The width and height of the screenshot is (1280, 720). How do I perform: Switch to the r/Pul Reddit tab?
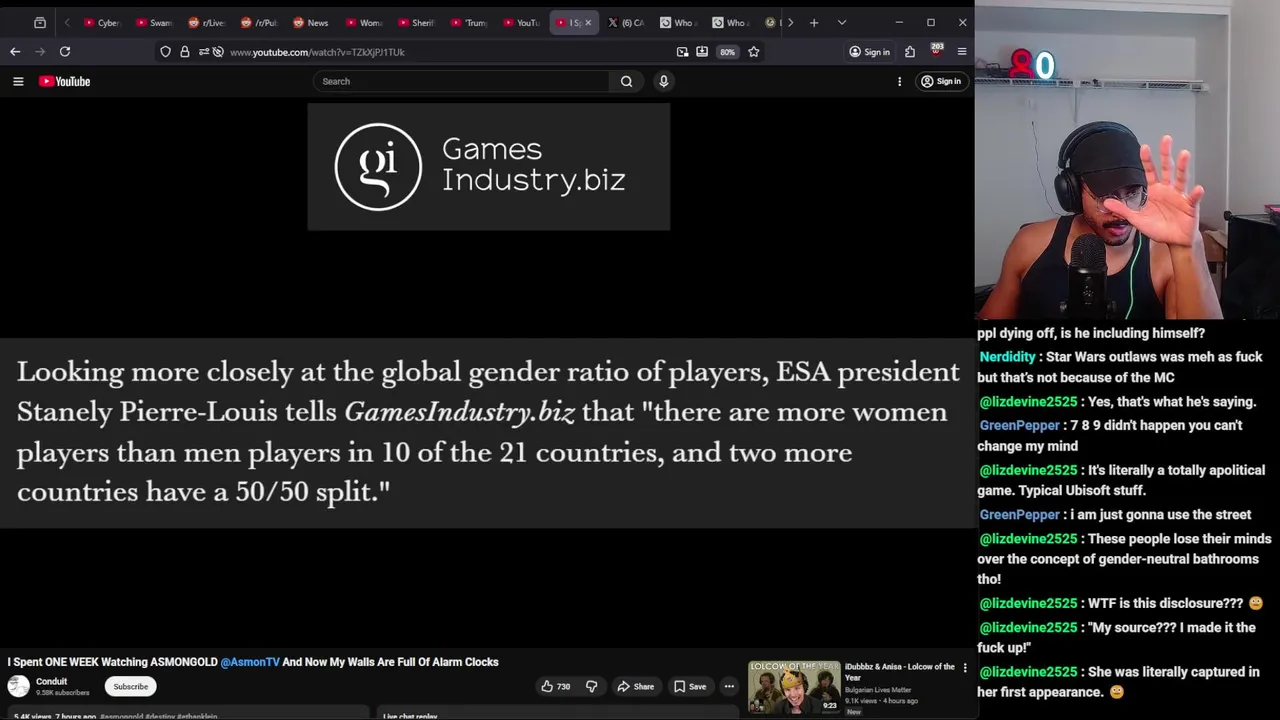click(x=258, y=22)
